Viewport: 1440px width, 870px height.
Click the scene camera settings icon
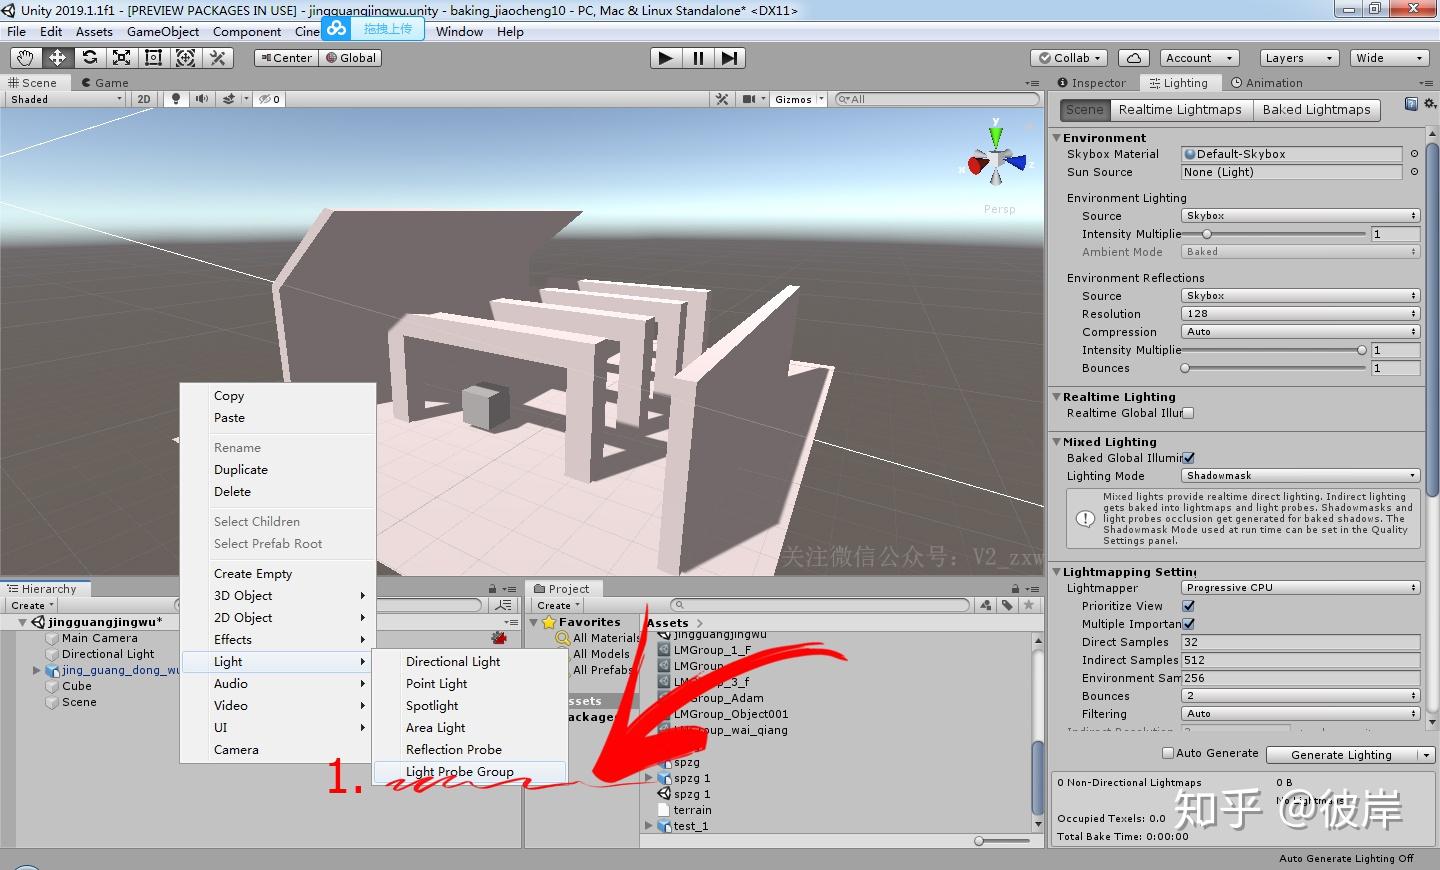751,99
